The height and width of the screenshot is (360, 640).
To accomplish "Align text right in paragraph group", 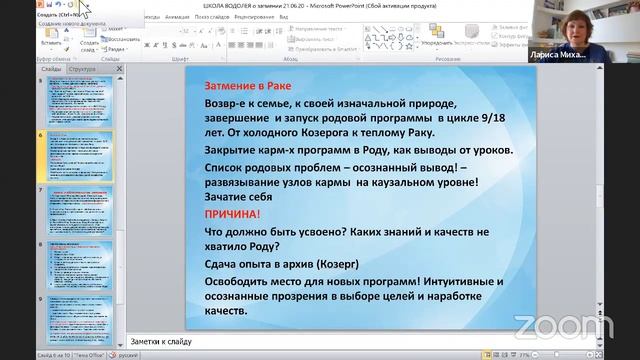I will (250, 45).
